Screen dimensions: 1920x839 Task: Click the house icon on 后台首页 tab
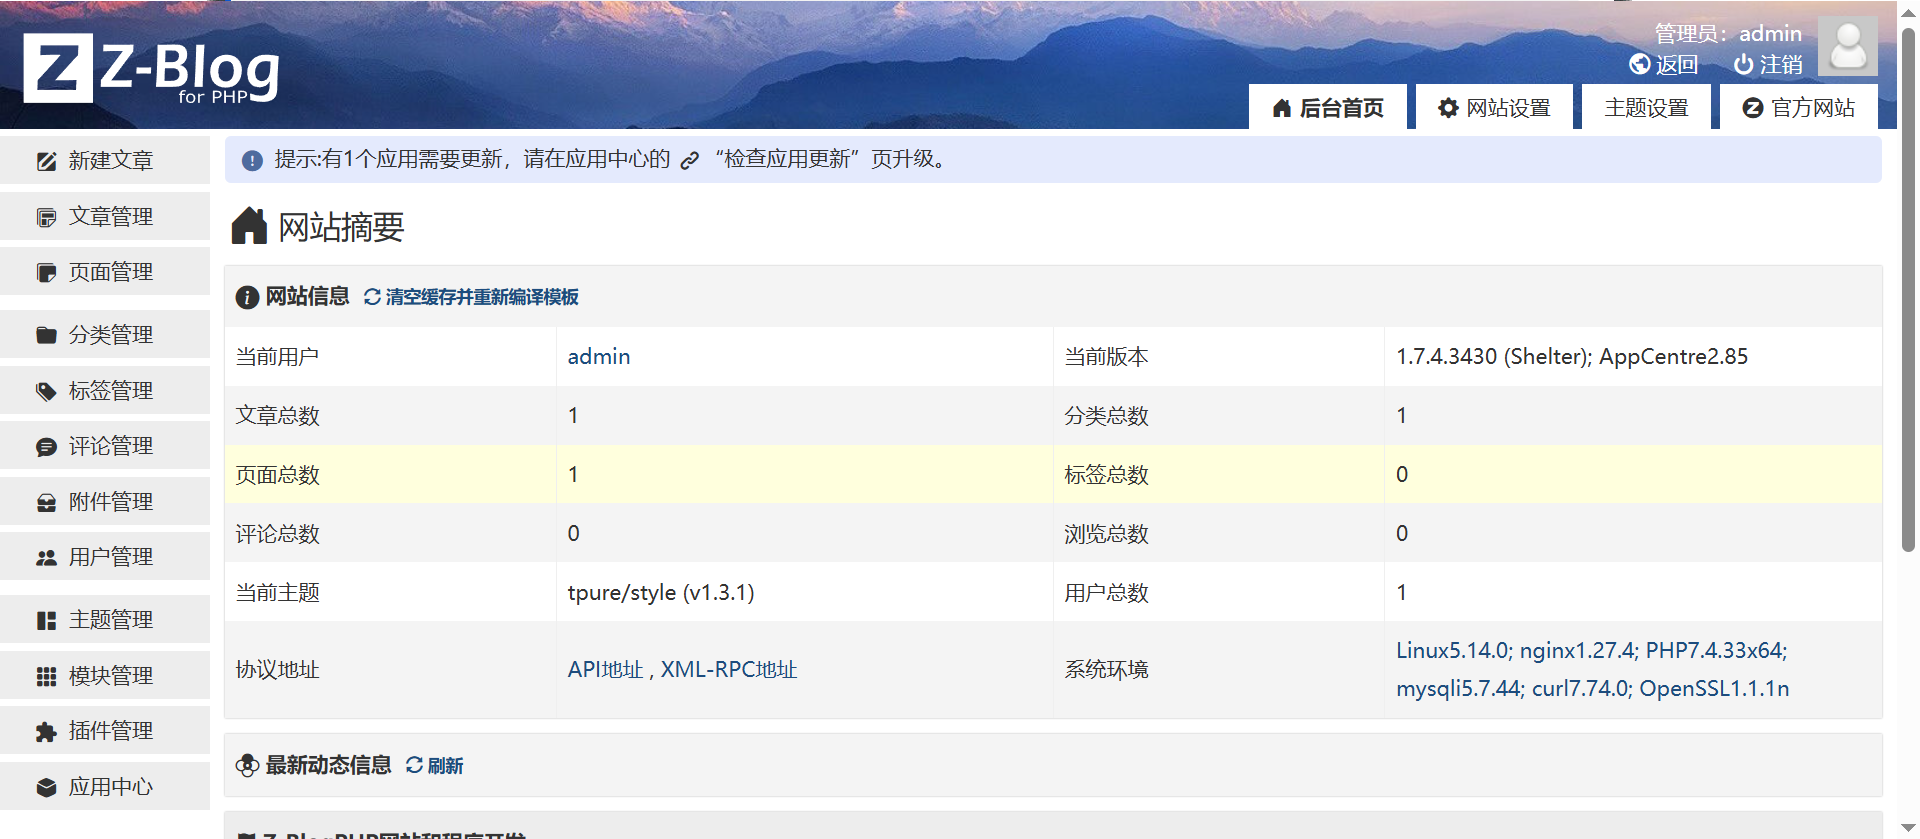pos(1282,108)
